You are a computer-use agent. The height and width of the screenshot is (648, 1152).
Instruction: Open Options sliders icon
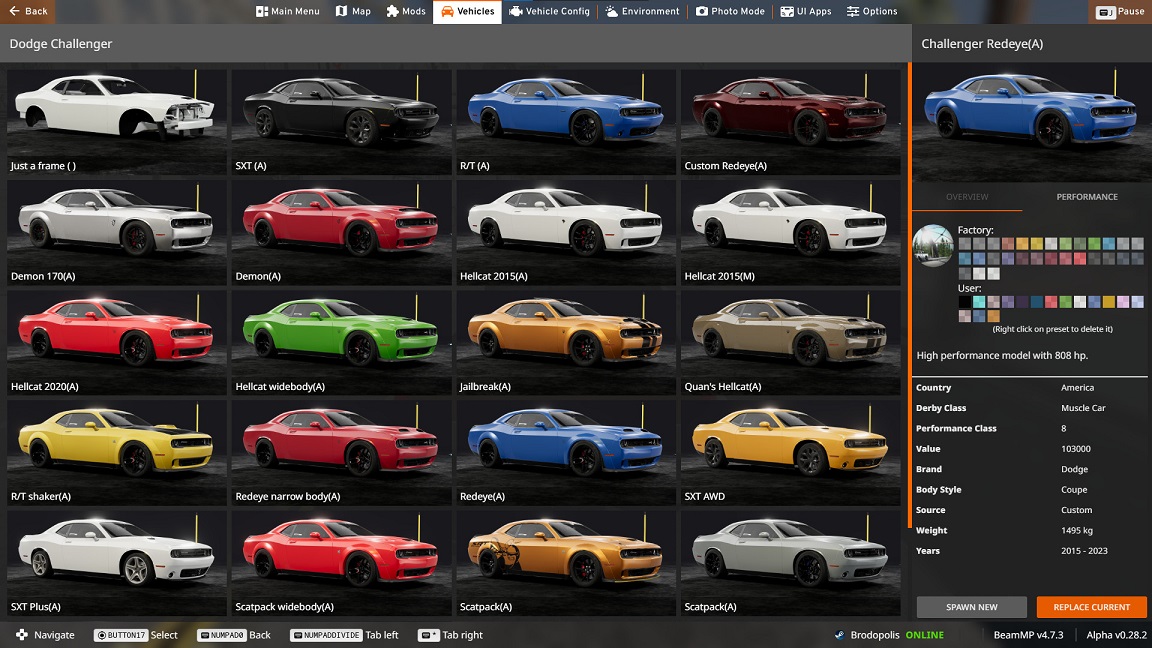853,12
